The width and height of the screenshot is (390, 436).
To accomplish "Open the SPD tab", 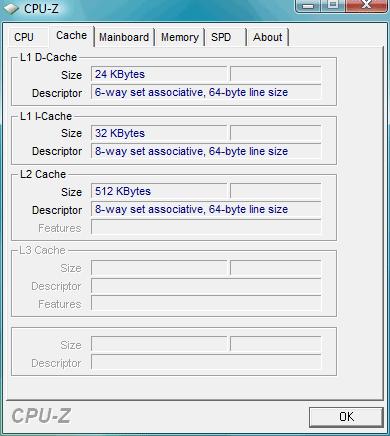I will click(226, 37).
